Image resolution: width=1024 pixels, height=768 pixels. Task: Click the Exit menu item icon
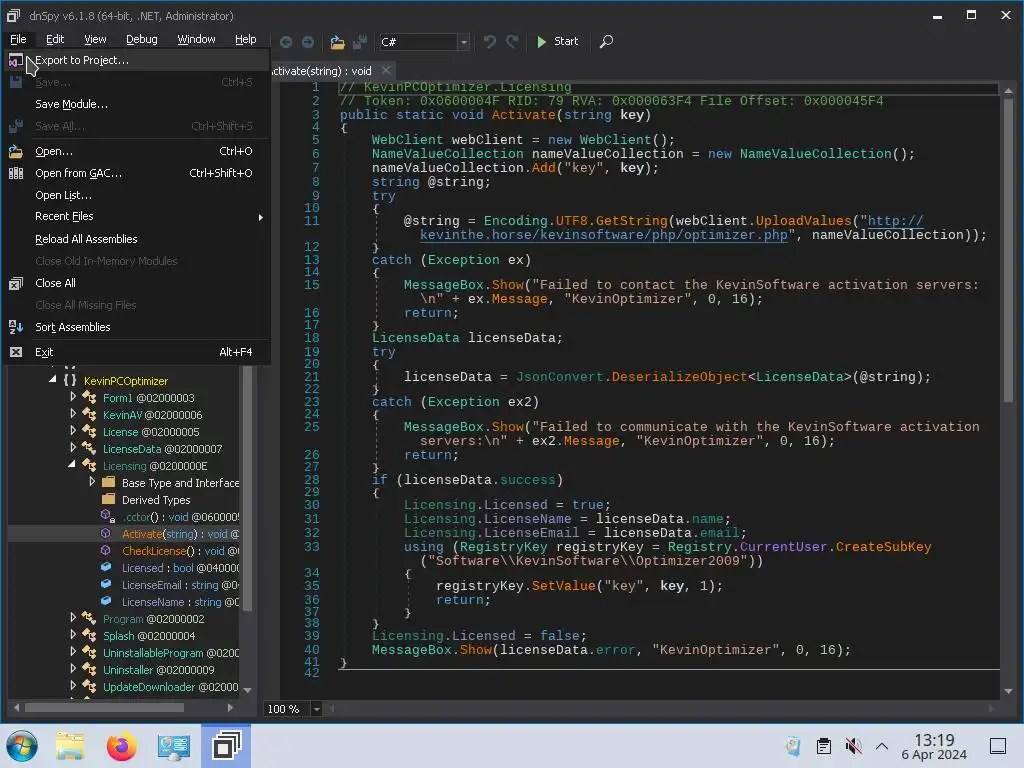16,352
